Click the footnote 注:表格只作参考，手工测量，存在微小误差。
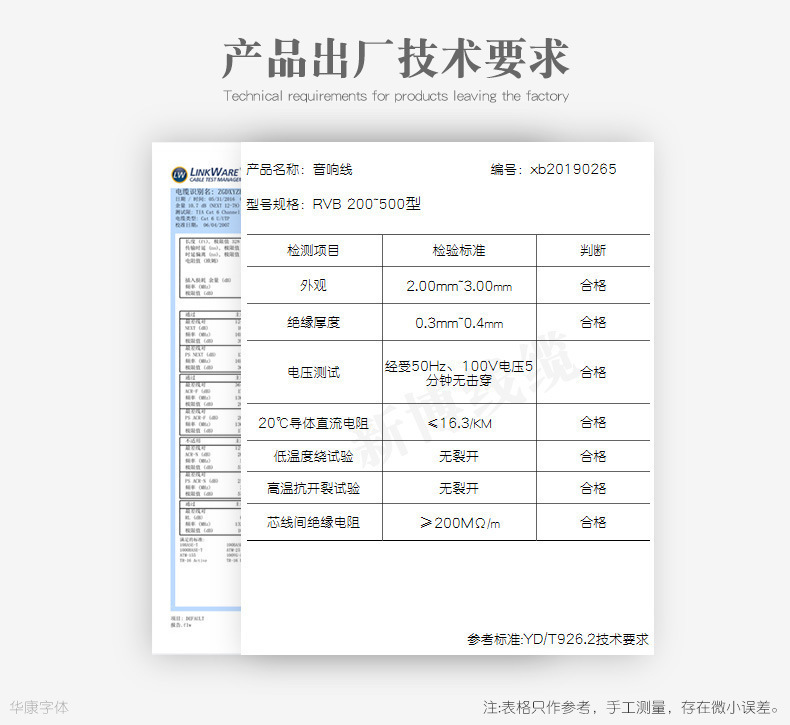 pos(632,707)
